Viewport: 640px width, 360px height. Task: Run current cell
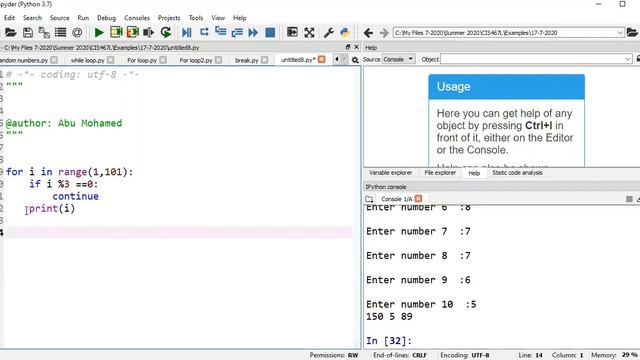pos(116,32)
